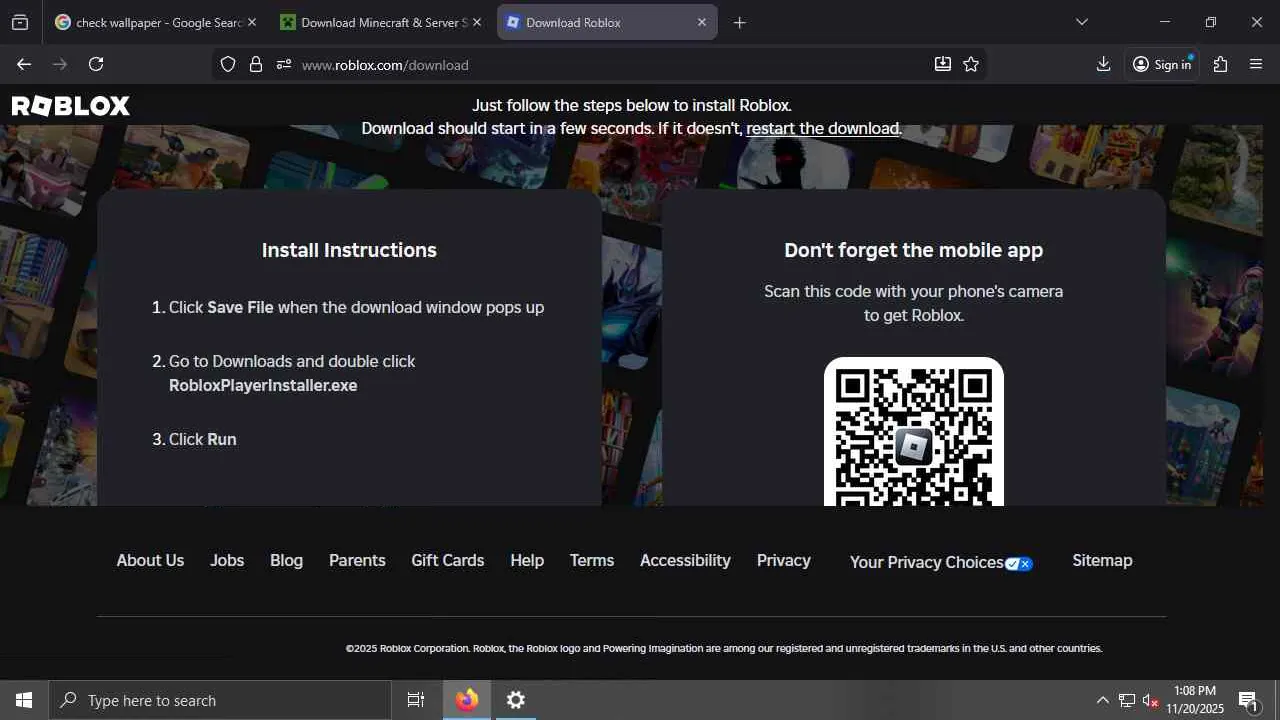
Task: Open site permissions icon in address bar
Action: (284, 64)
